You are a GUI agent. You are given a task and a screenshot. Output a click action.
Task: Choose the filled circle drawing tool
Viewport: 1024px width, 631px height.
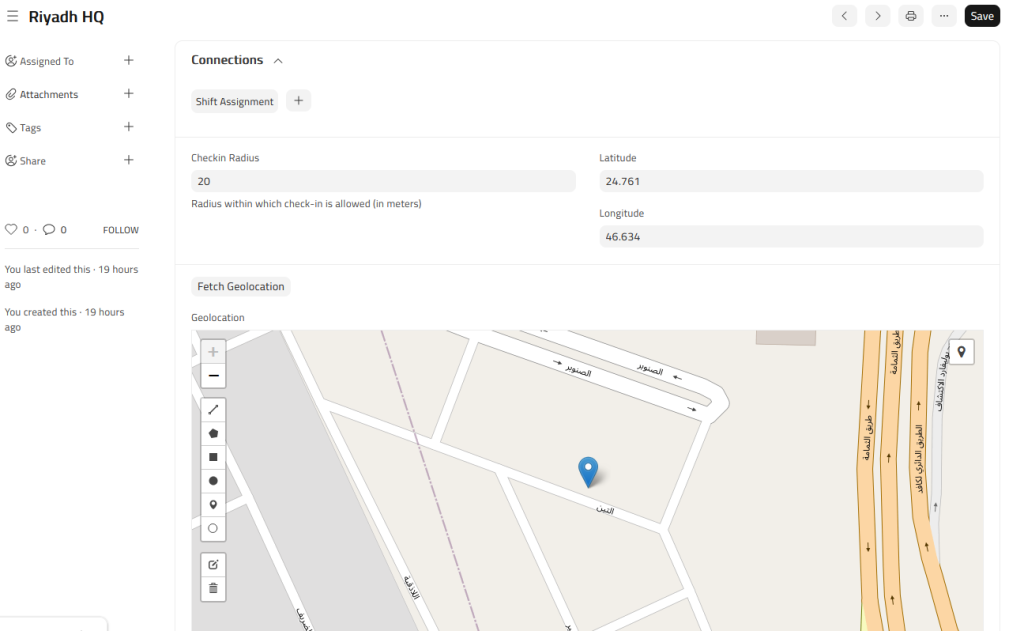pos(213,481)
